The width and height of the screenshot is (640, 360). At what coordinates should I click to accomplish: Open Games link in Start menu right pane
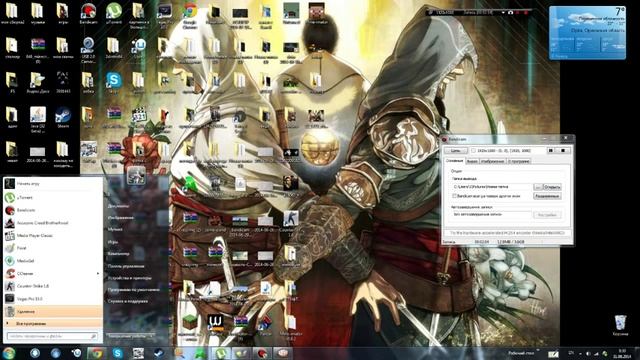click(x=113, y=242)
